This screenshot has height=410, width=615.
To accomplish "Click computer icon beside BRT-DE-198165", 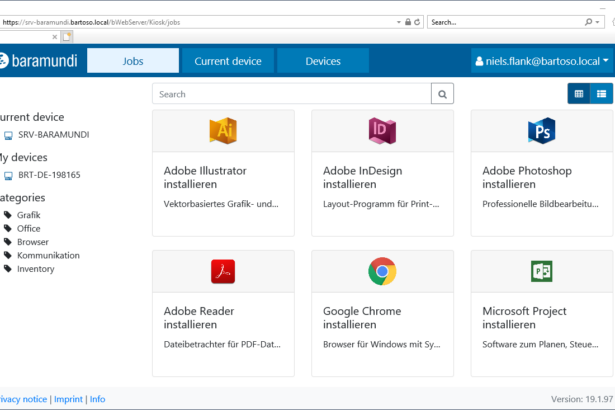I will [8, 176].
